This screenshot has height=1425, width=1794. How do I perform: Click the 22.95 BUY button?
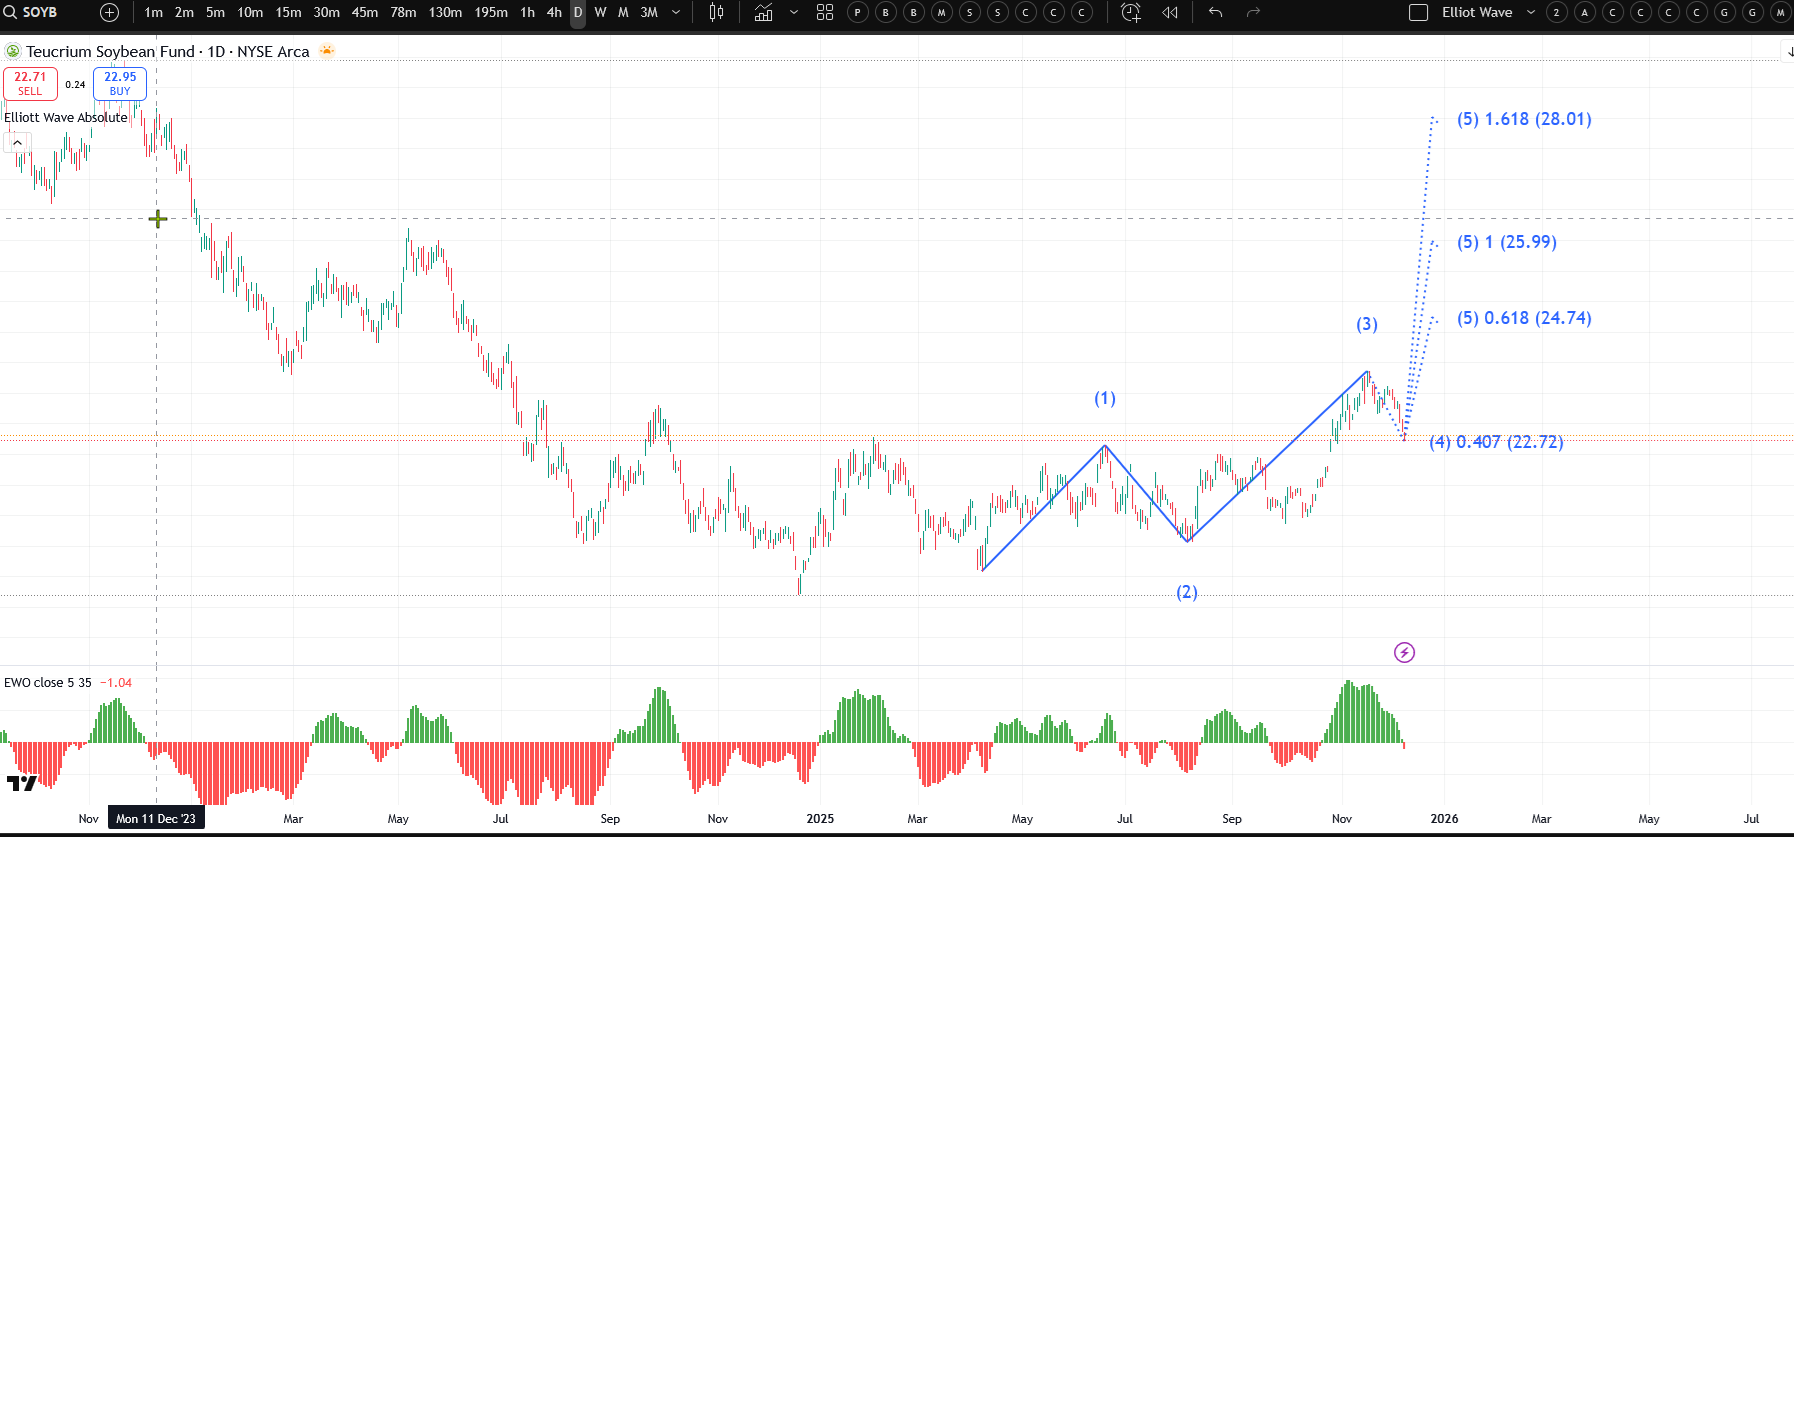pyautogui.click(x=120, y=84)
